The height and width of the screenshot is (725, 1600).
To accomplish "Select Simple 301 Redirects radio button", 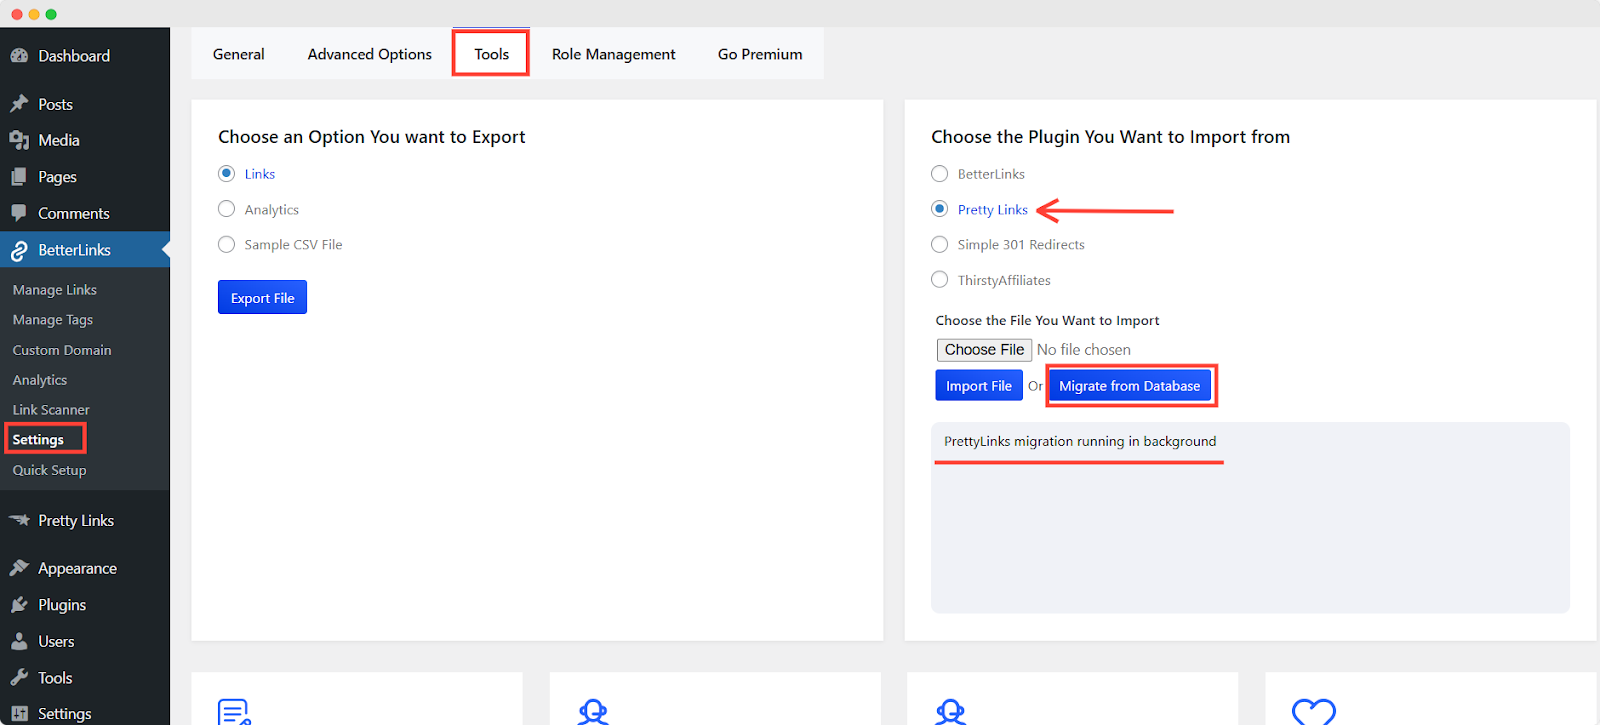I will click(940, 245).
